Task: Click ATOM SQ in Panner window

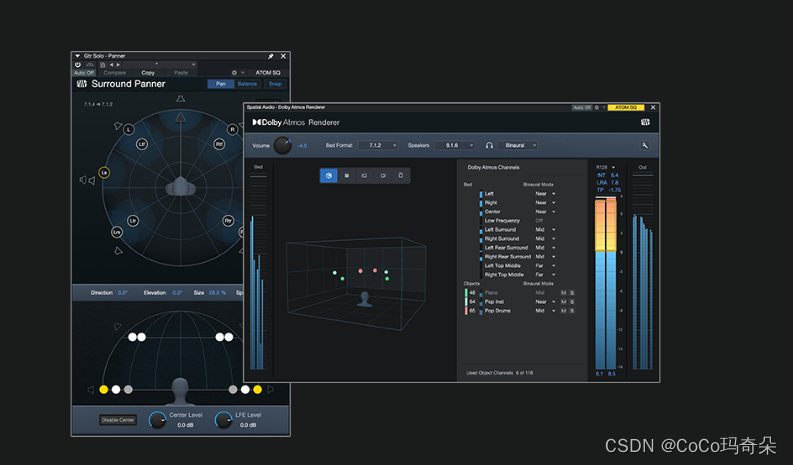Action: pyautogui.click(x=268, y=73)
